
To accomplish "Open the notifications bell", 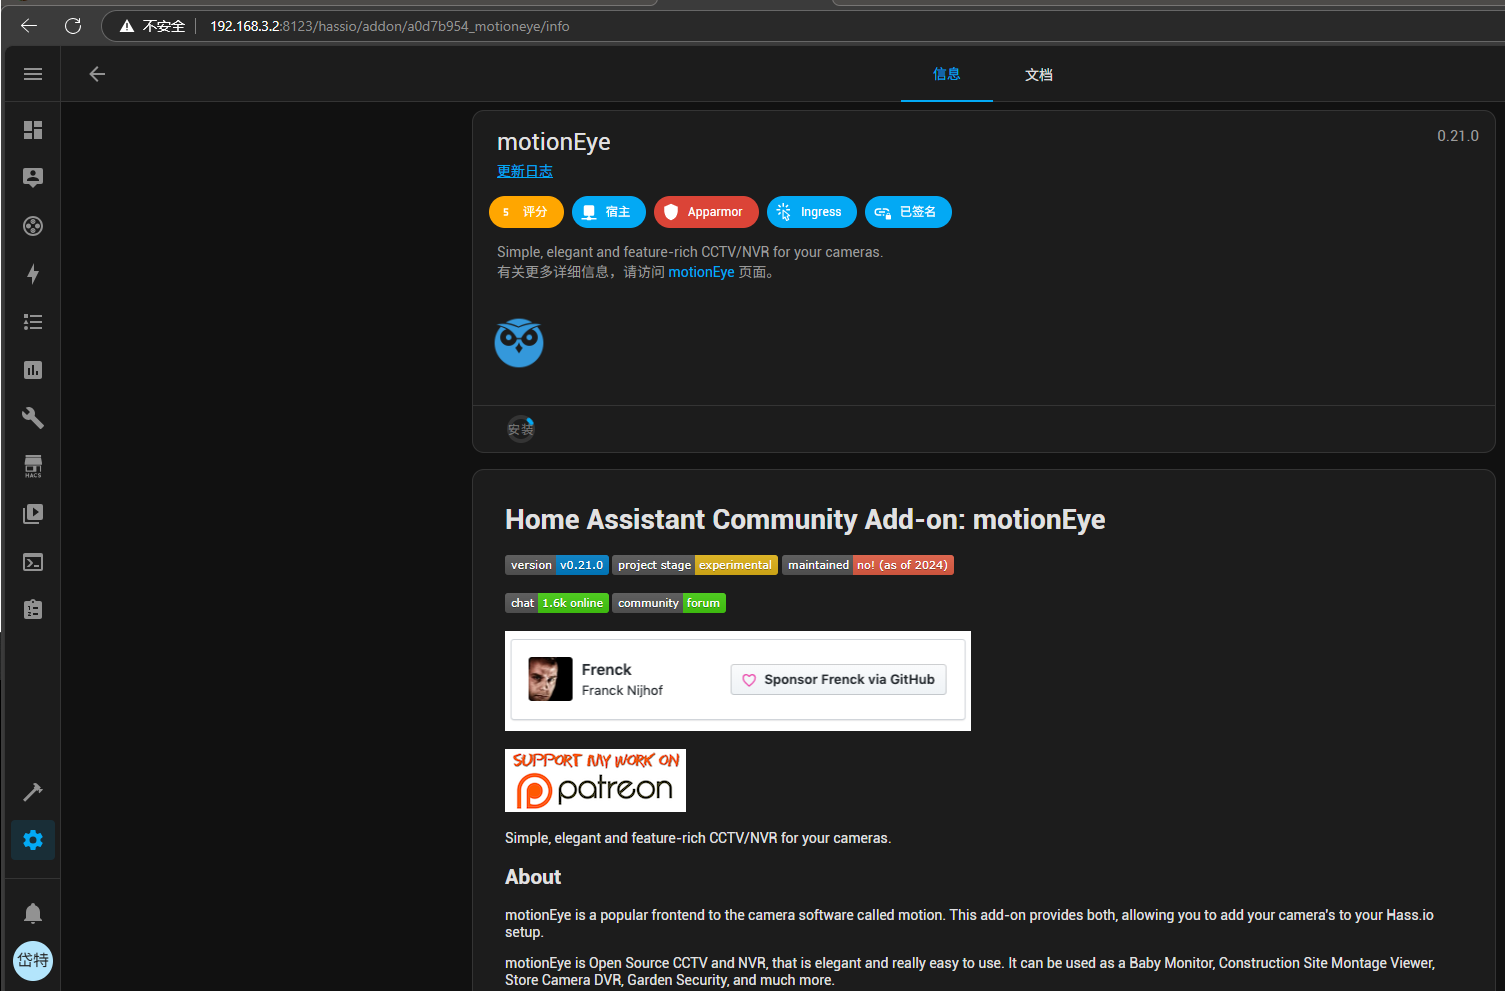I will coord(33,913).
